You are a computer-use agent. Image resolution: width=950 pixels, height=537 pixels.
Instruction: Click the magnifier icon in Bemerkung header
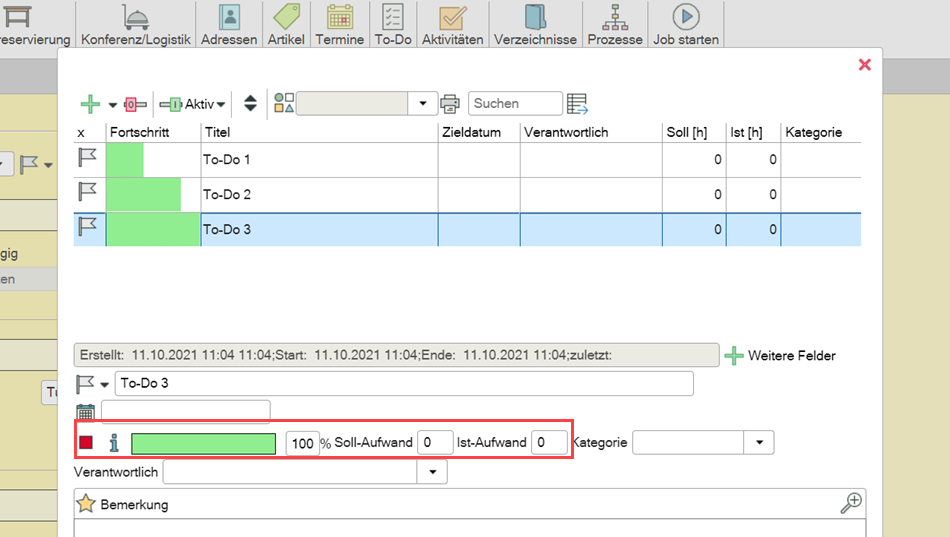coord(851,504)
